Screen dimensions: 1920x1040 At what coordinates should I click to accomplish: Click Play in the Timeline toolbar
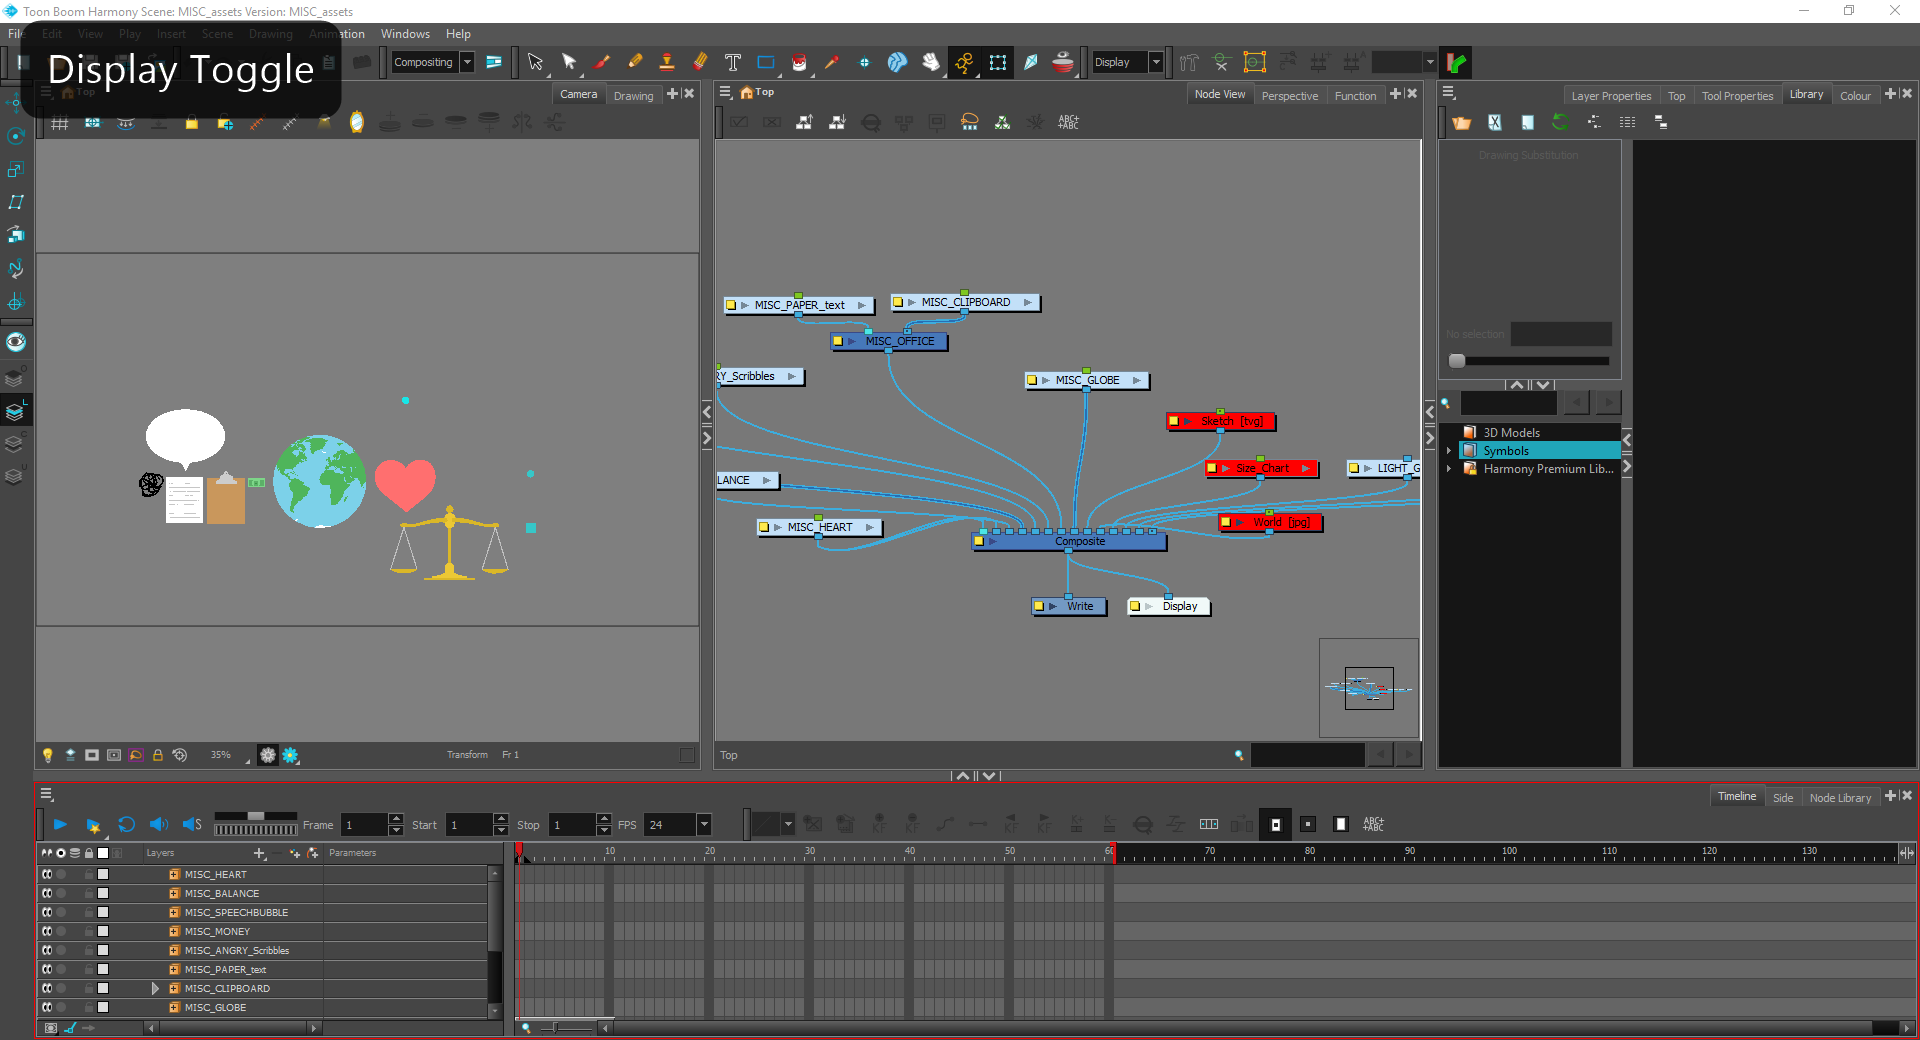pos(60,825)
